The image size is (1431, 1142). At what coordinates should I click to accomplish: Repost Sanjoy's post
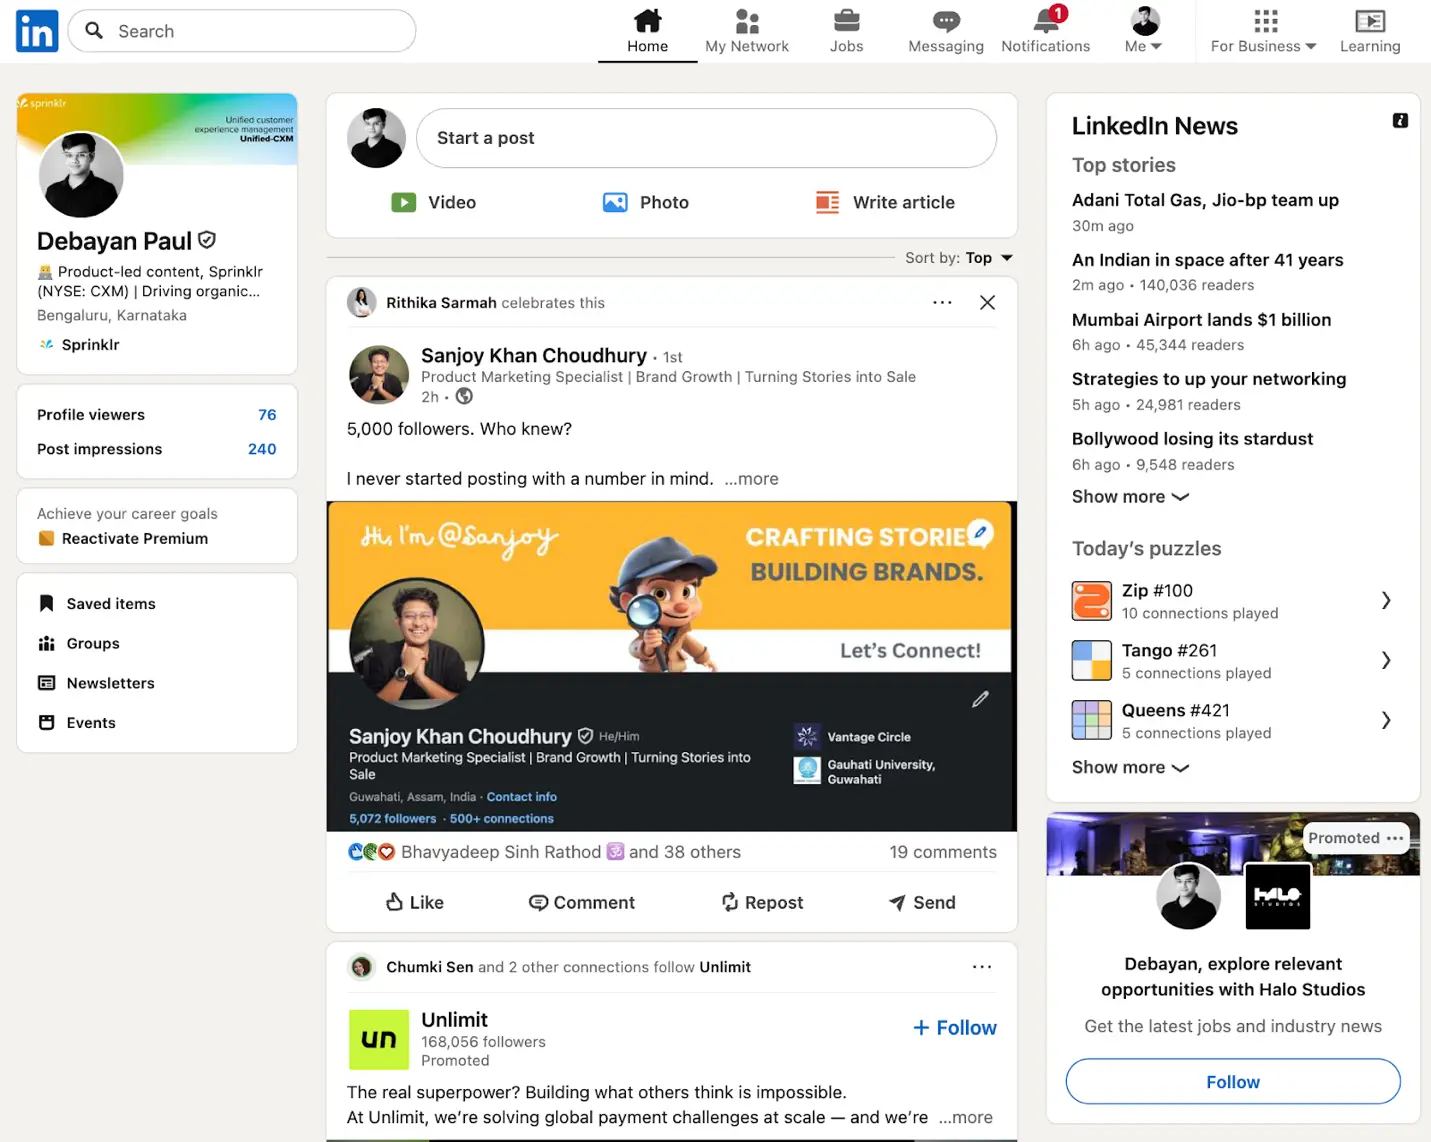pos(762,902)
